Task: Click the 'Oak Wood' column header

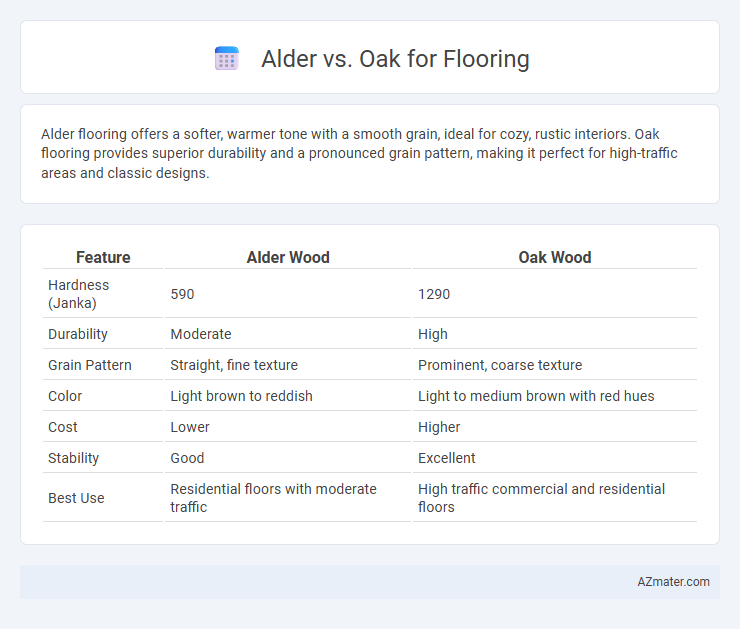Action: [x=555, y=257]
